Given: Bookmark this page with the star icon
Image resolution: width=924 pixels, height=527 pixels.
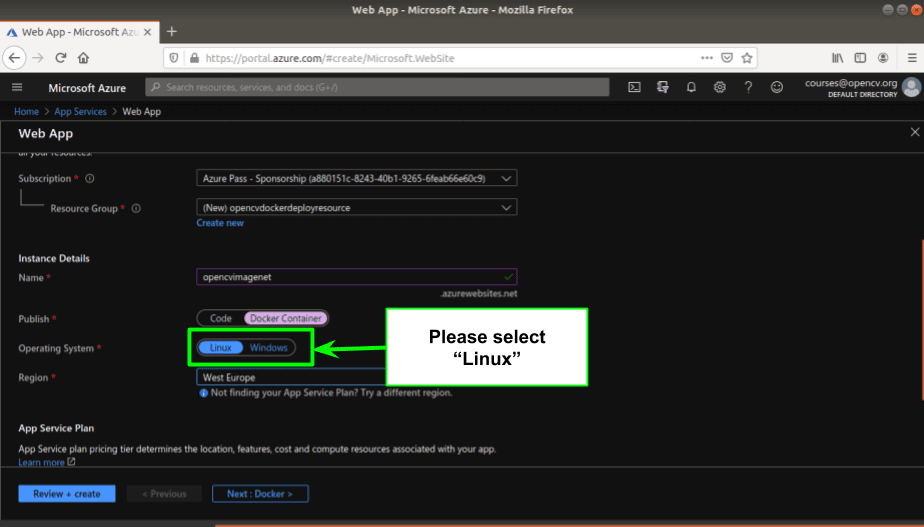Looking at the screenshot, I should point(747,58).
